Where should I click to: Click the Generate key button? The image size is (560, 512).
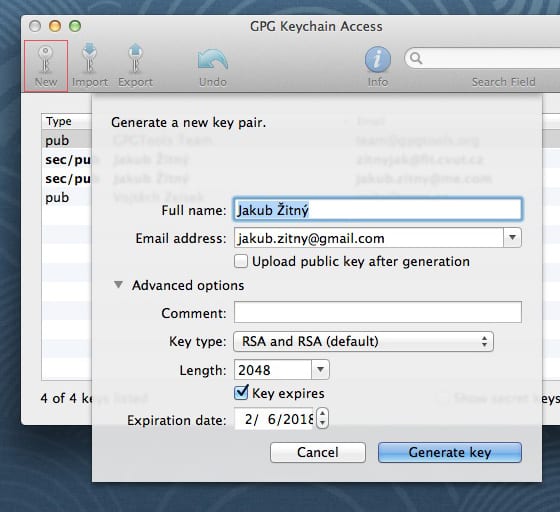[450, 452]
